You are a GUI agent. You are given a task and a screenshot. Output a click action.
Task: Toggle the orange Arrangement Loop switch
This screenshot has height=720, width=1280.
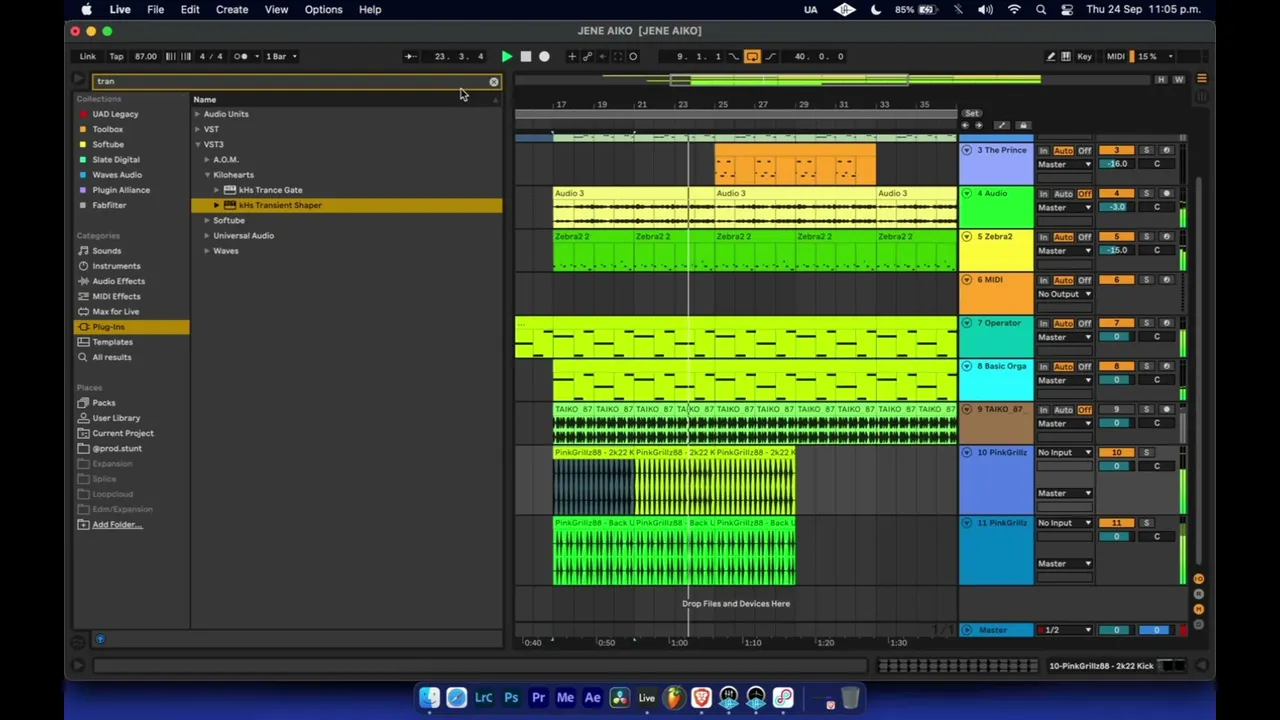coord(752,56)
